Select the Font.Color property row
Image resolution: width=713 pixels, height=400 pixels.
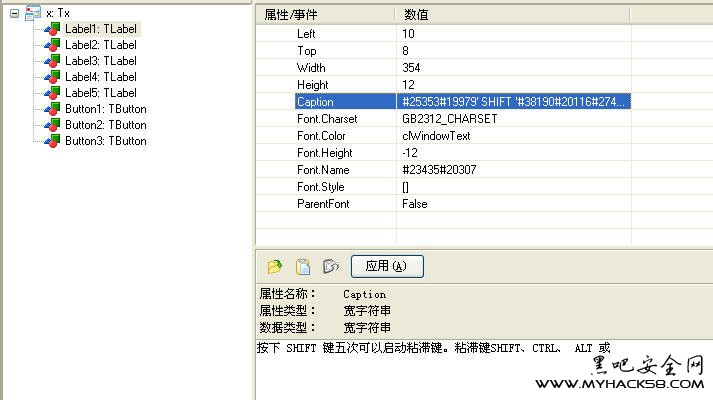click(x=320, y=136)
